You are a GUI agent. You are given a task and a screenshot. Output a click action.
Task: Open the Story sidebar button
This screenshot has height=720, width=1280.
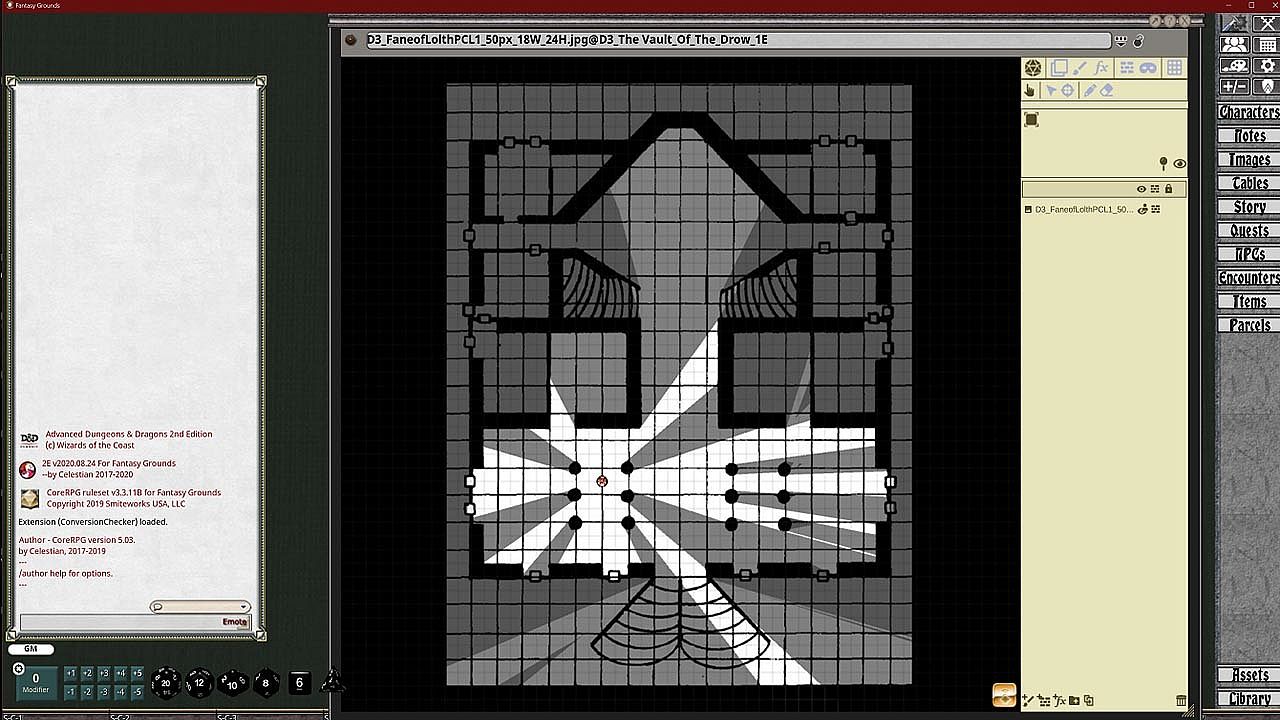1248,207
